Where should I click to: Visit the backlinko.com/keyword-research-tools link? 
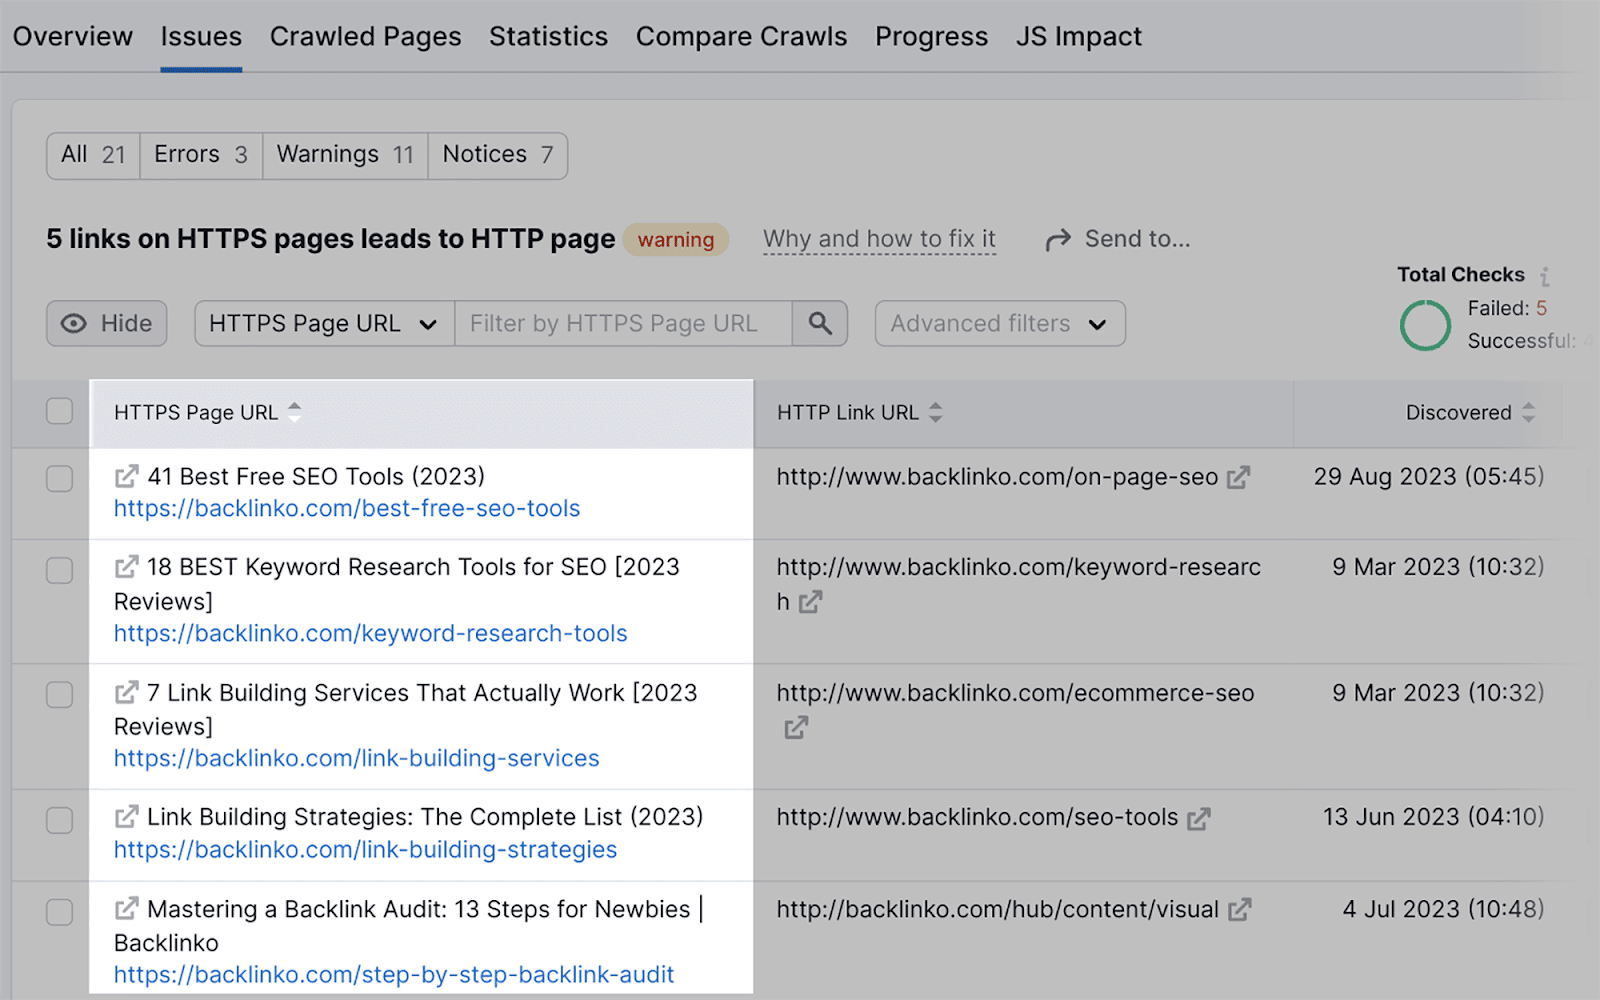pos(370,633)
